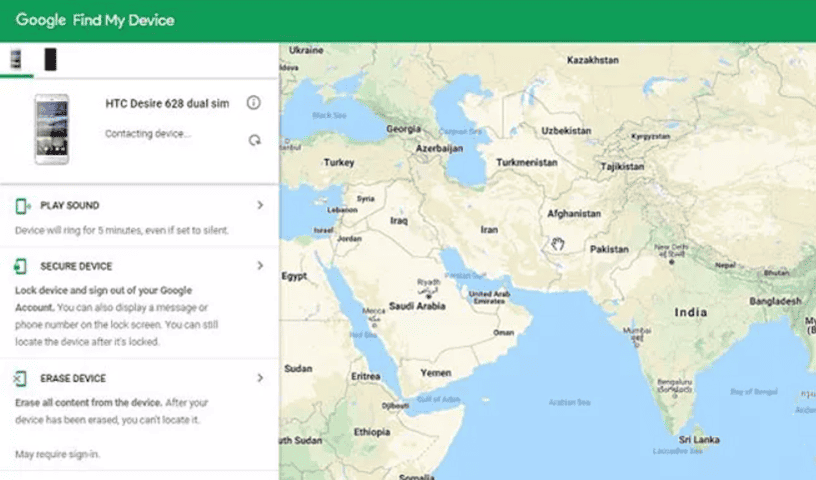
Task: Click Tajikistan label on the map
Action: 622,167
